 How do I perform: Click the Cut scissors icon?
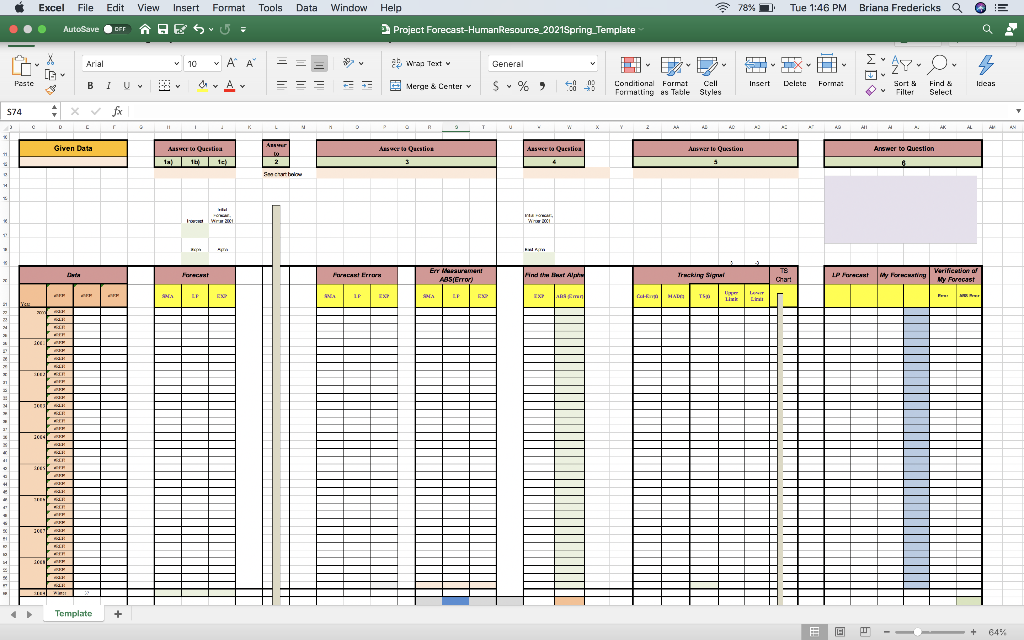point(50,59)
